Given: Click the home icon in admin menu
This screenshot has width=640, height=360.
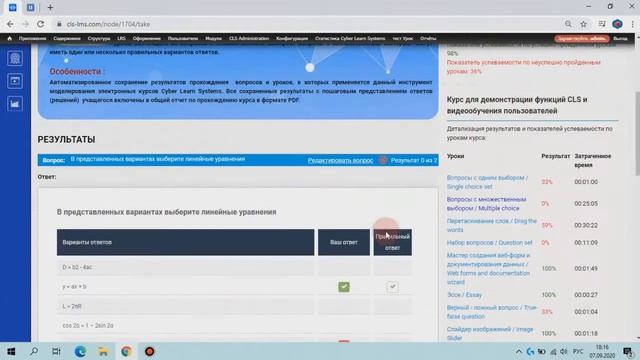Looking at the screenshot, I should click(x=9, y=38).
